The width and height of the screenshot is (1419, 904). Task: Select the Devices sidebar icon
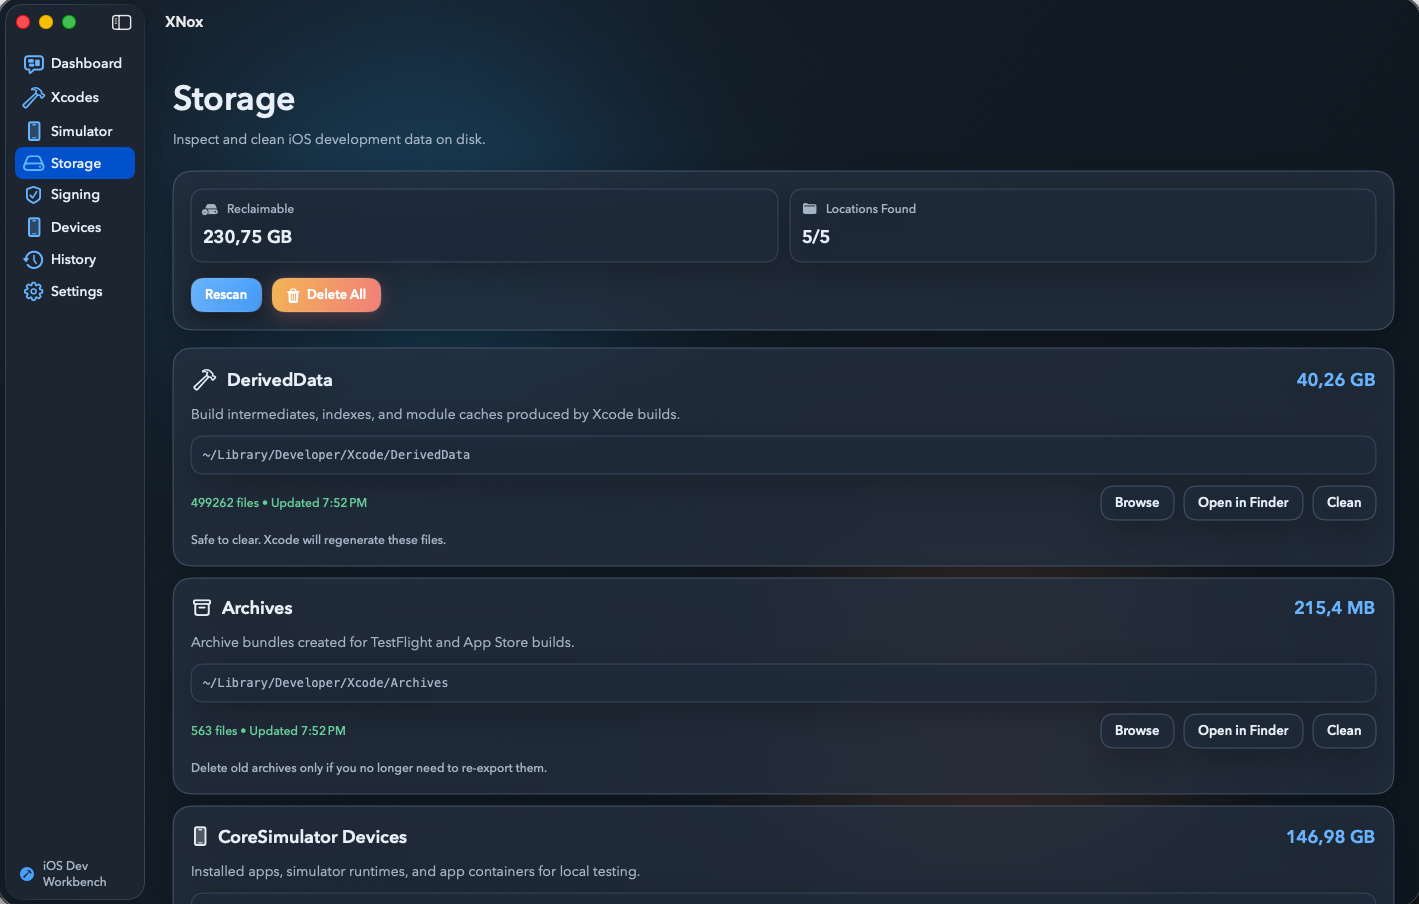point(33,227)
